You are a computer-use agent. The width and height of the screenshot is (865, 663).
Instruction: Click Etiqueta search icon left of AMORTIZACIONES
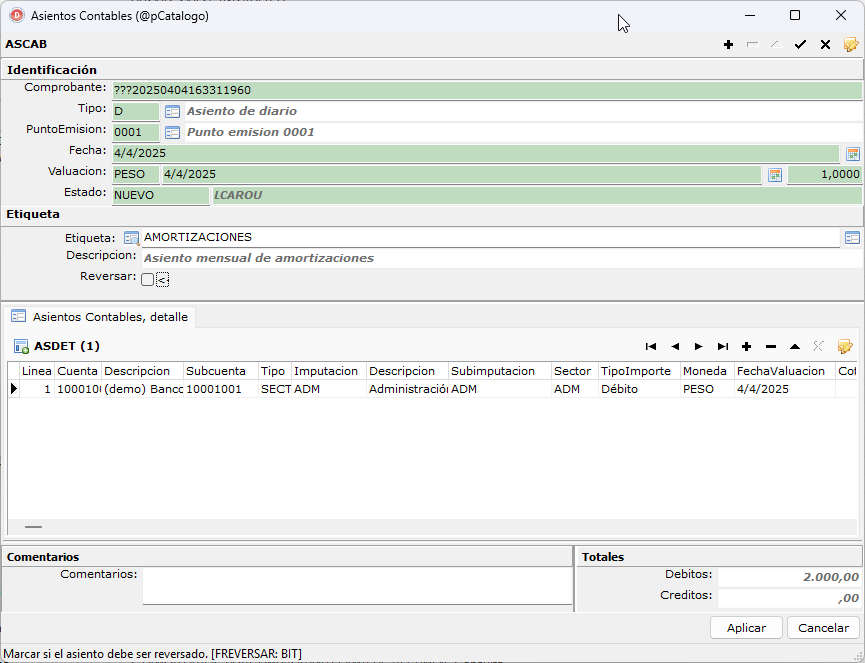tap(131, 238)
